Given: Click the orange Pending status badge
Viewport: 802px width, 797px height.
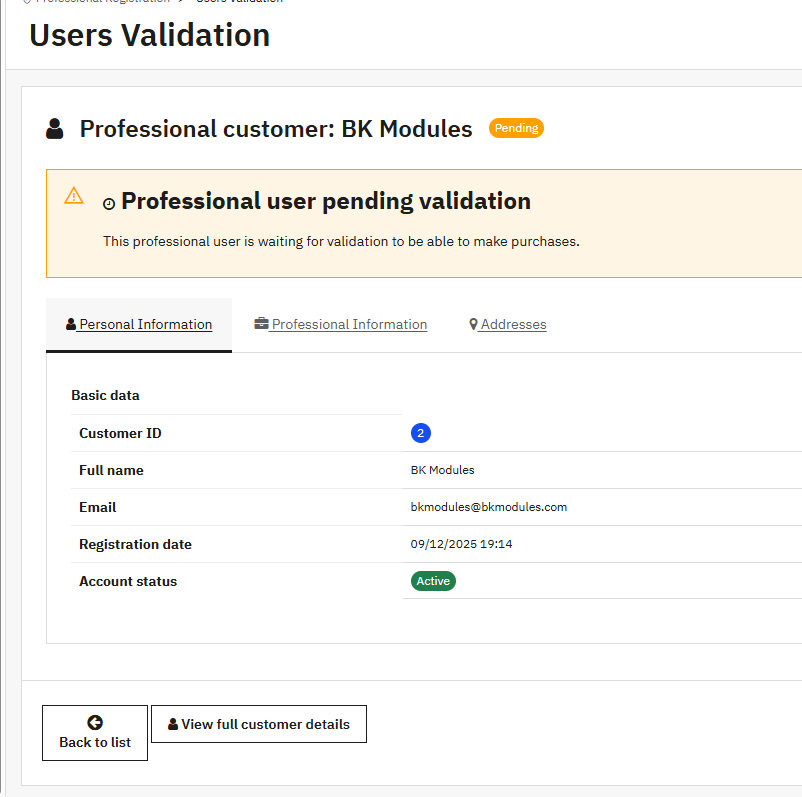Looking at the screenshot, I should click(516, 128).
